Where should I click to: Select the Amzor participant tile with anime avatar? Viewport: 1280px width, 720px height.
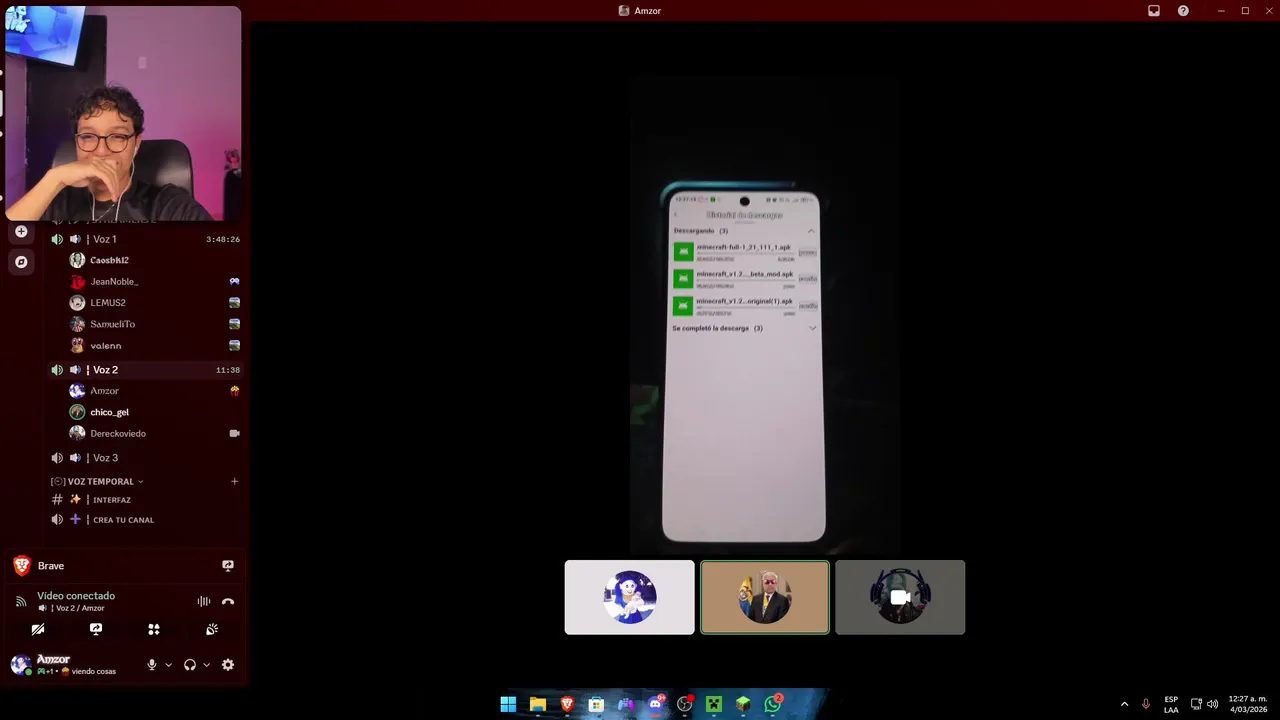(629, 597)
